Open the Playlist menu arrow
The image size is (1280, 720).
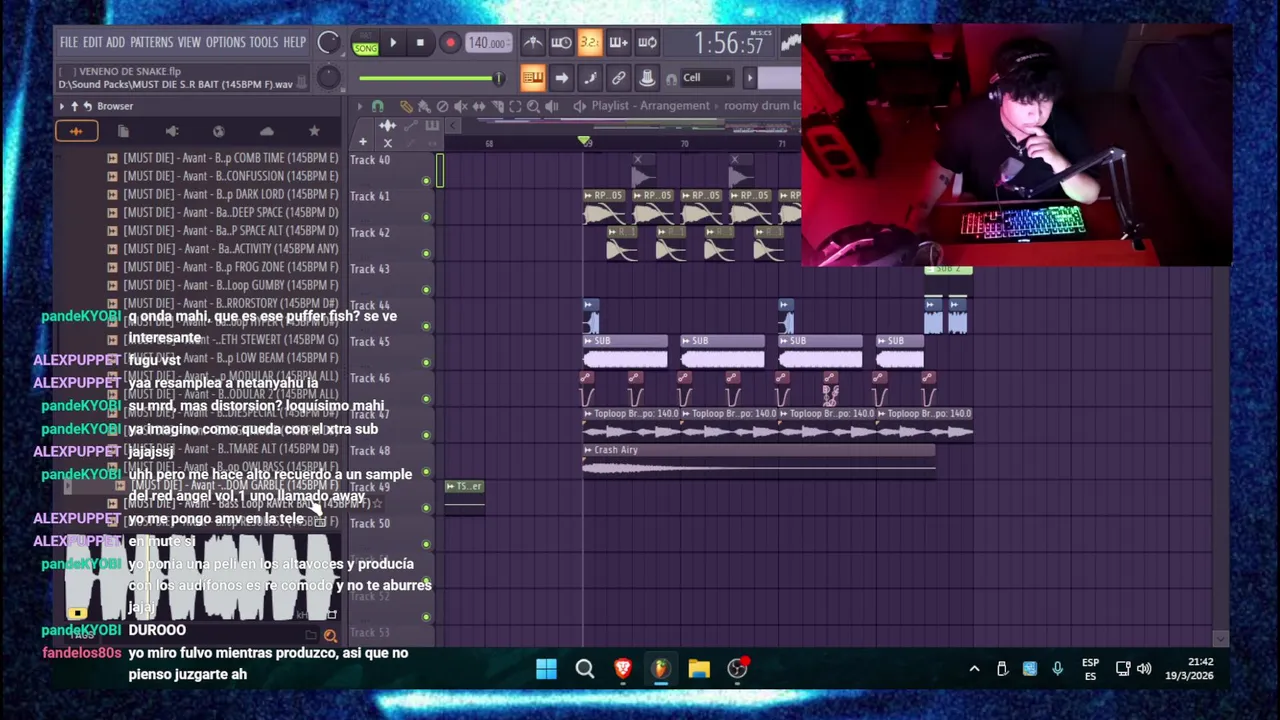[360, 106]
